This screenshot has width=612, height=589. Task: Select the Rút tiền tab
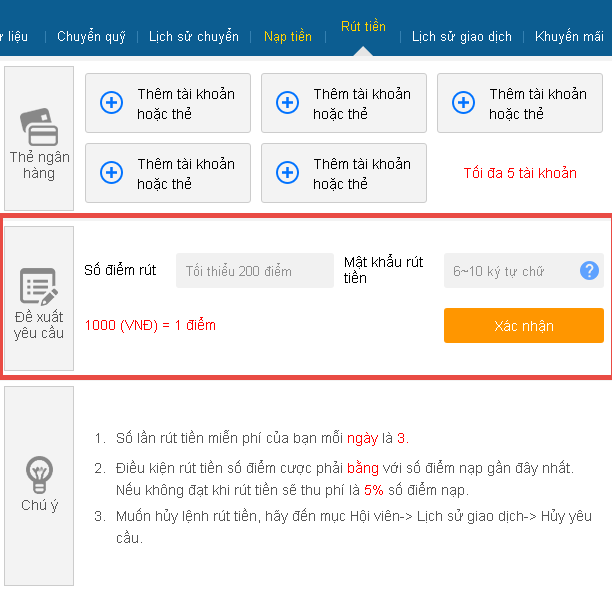(x=363, y=27)
